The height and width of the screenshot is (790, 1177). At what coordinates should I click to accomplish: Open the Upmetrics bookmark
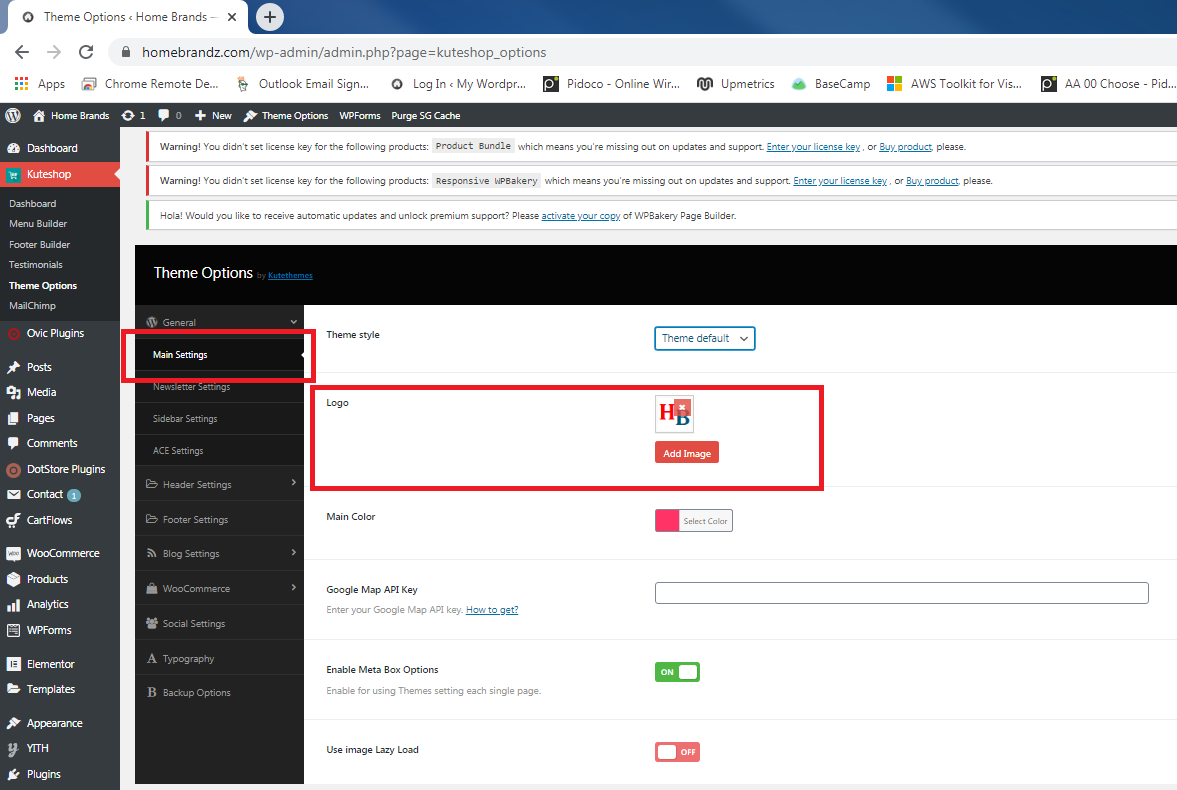point(736,83)
